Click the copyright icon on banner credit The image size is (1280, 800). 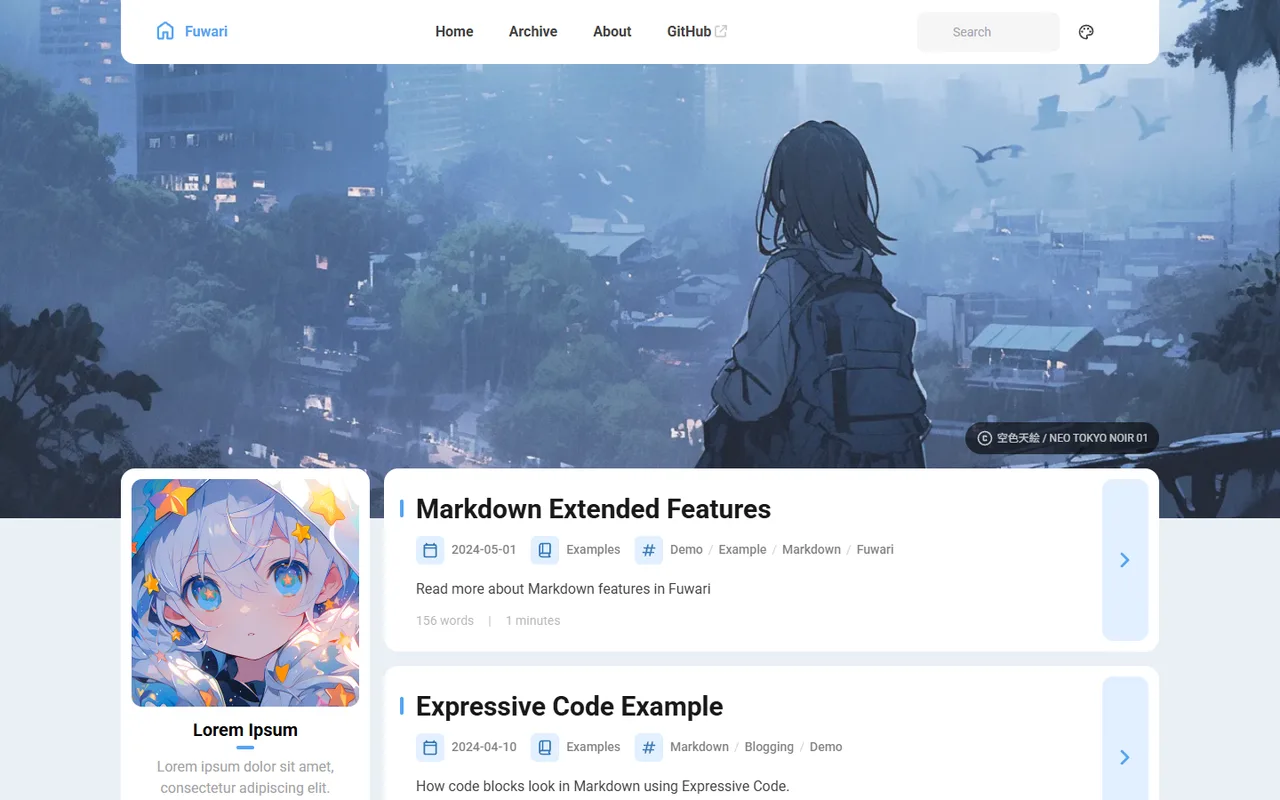tap(984, 438)
